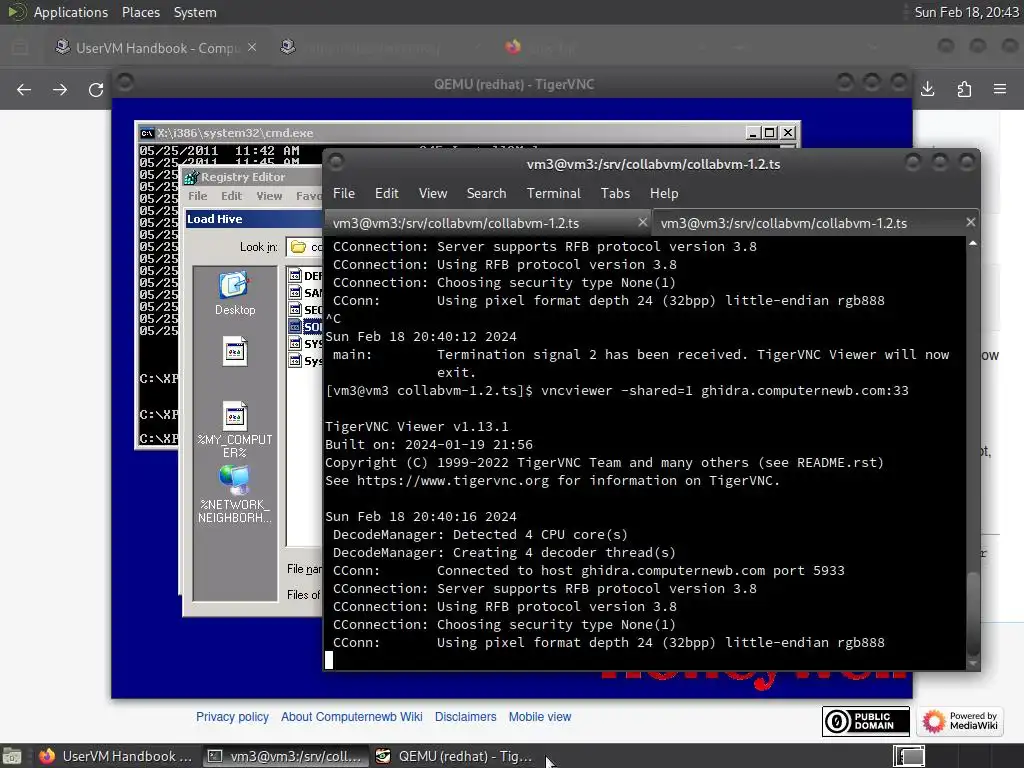Open the Look in dropdown in Load Hive
The height and width of the screenshot is (768, 1024).
(304, 247)
